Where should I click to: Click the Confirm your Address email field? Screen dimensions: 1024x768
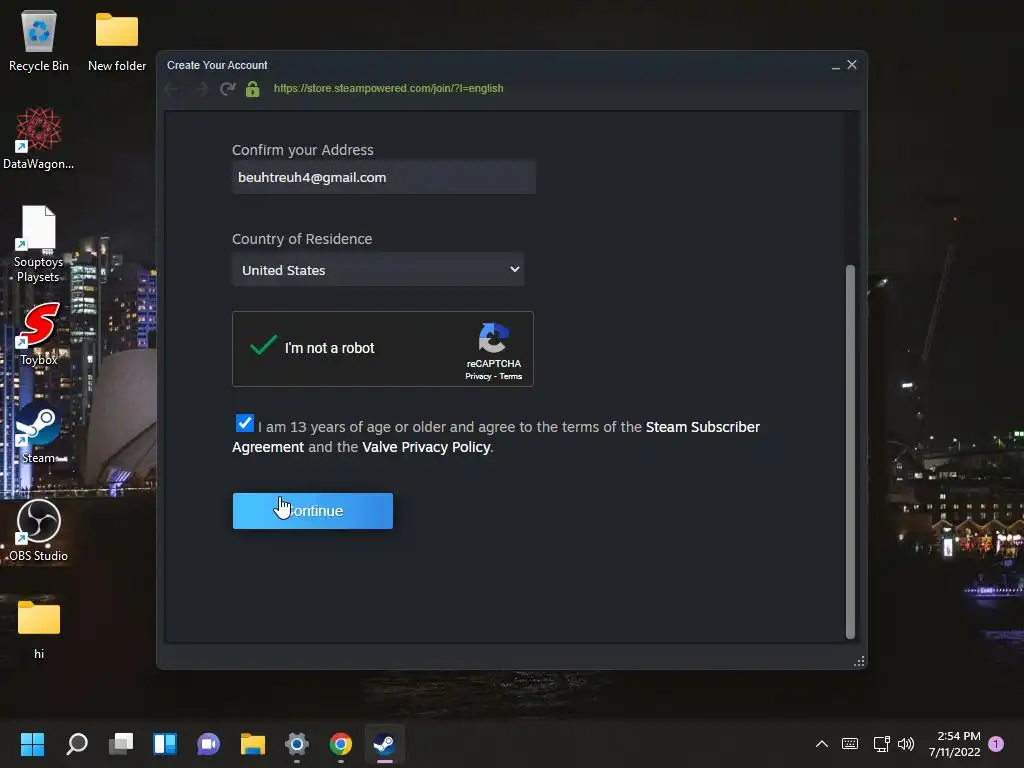click(384, 177)
